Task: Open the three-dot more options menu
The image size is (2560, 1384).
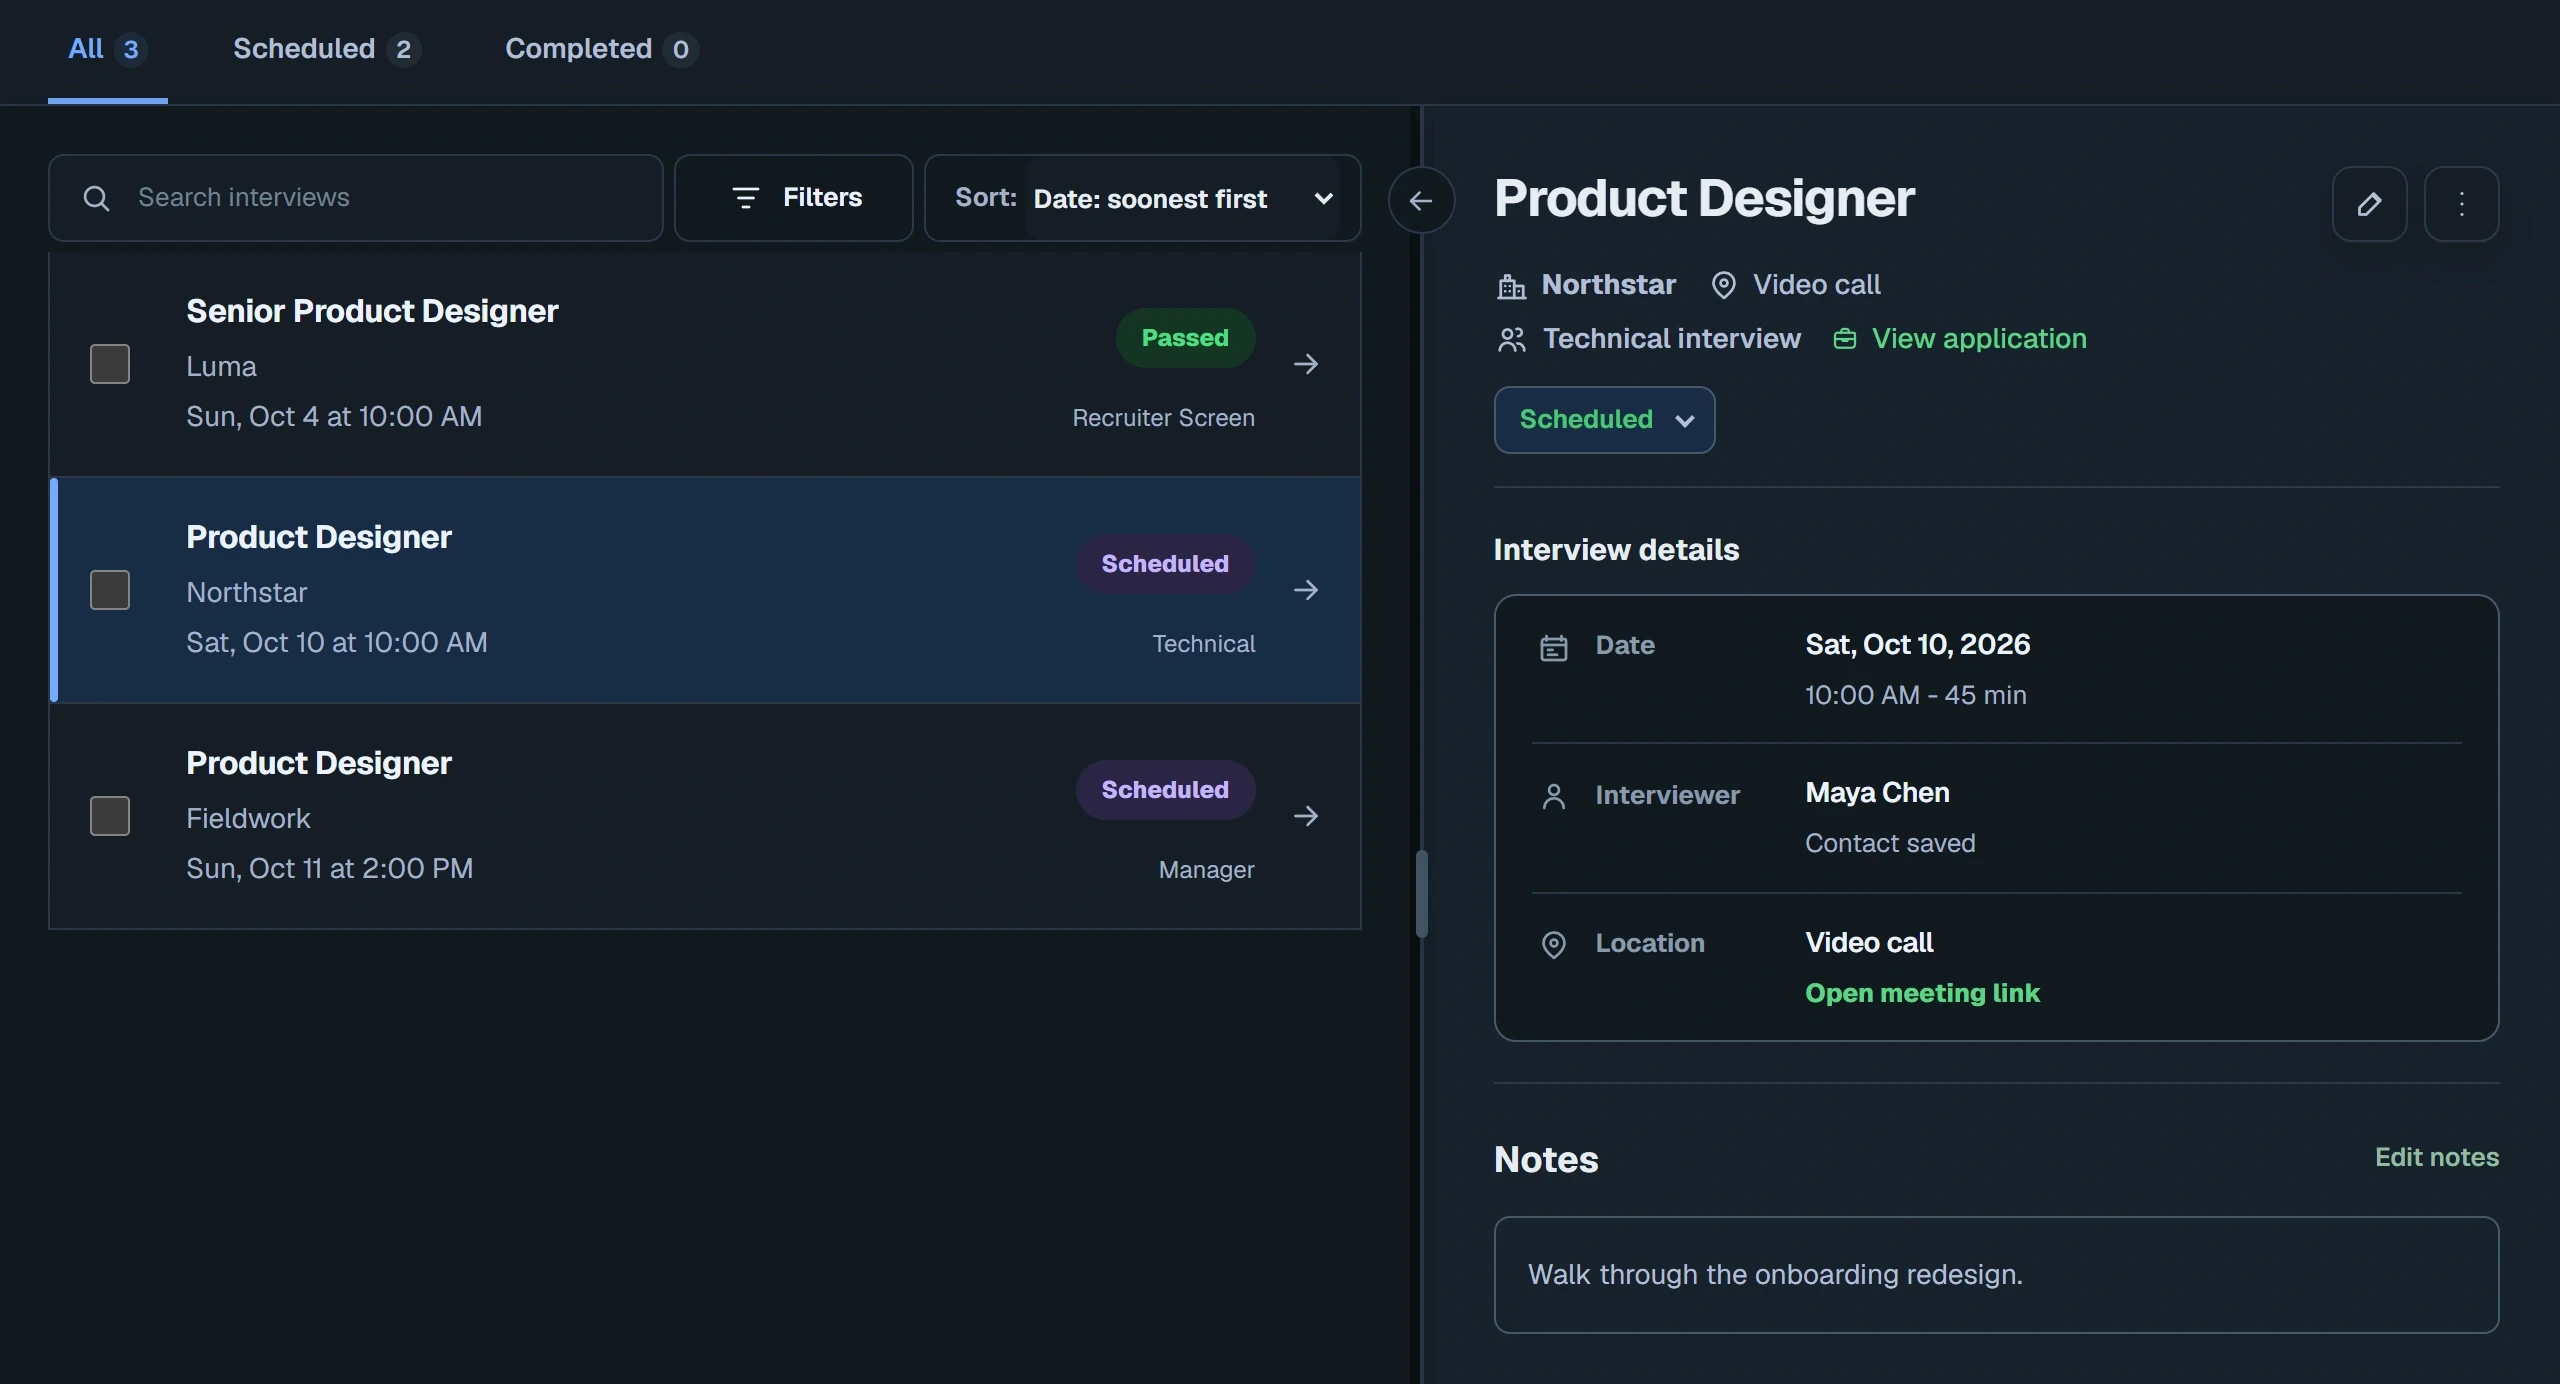Action: point(2461,204)
